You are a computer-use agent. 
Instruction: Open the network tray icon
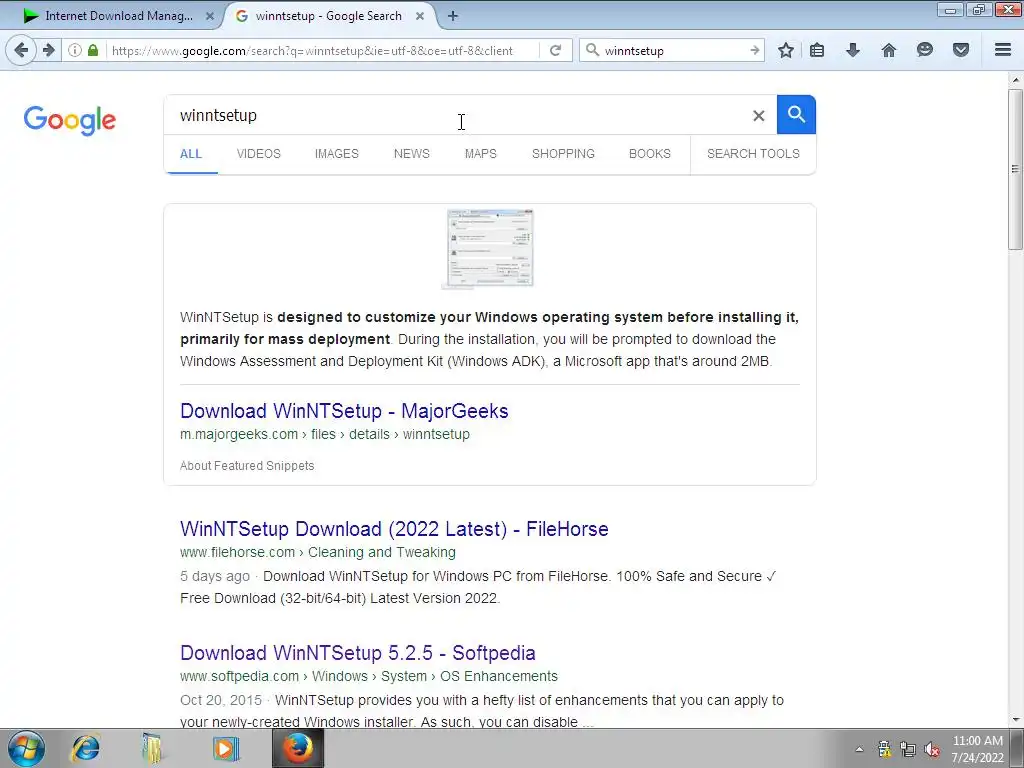tap(908, 749)
